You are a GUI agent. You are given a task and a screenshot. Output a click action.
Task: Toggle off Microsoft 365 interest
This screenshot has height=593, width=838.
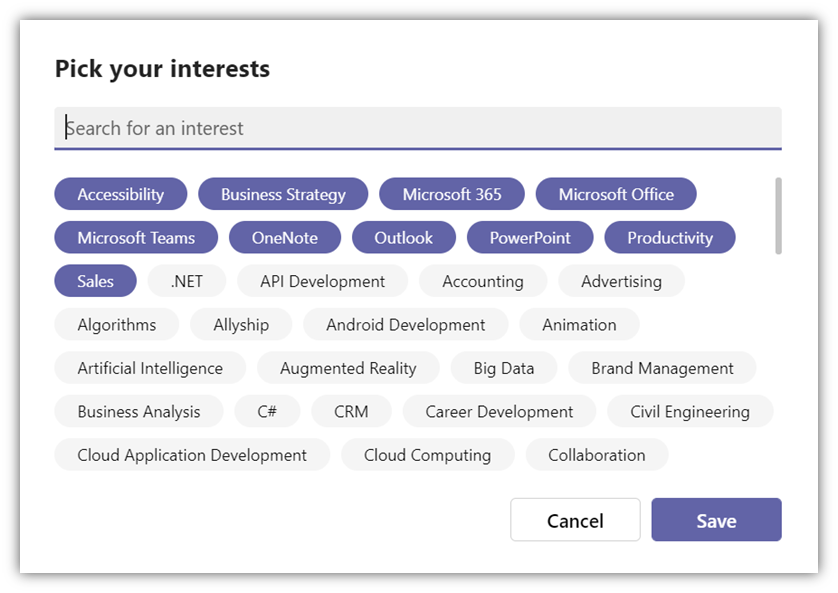pyautogui.click(x=452, y=194)
